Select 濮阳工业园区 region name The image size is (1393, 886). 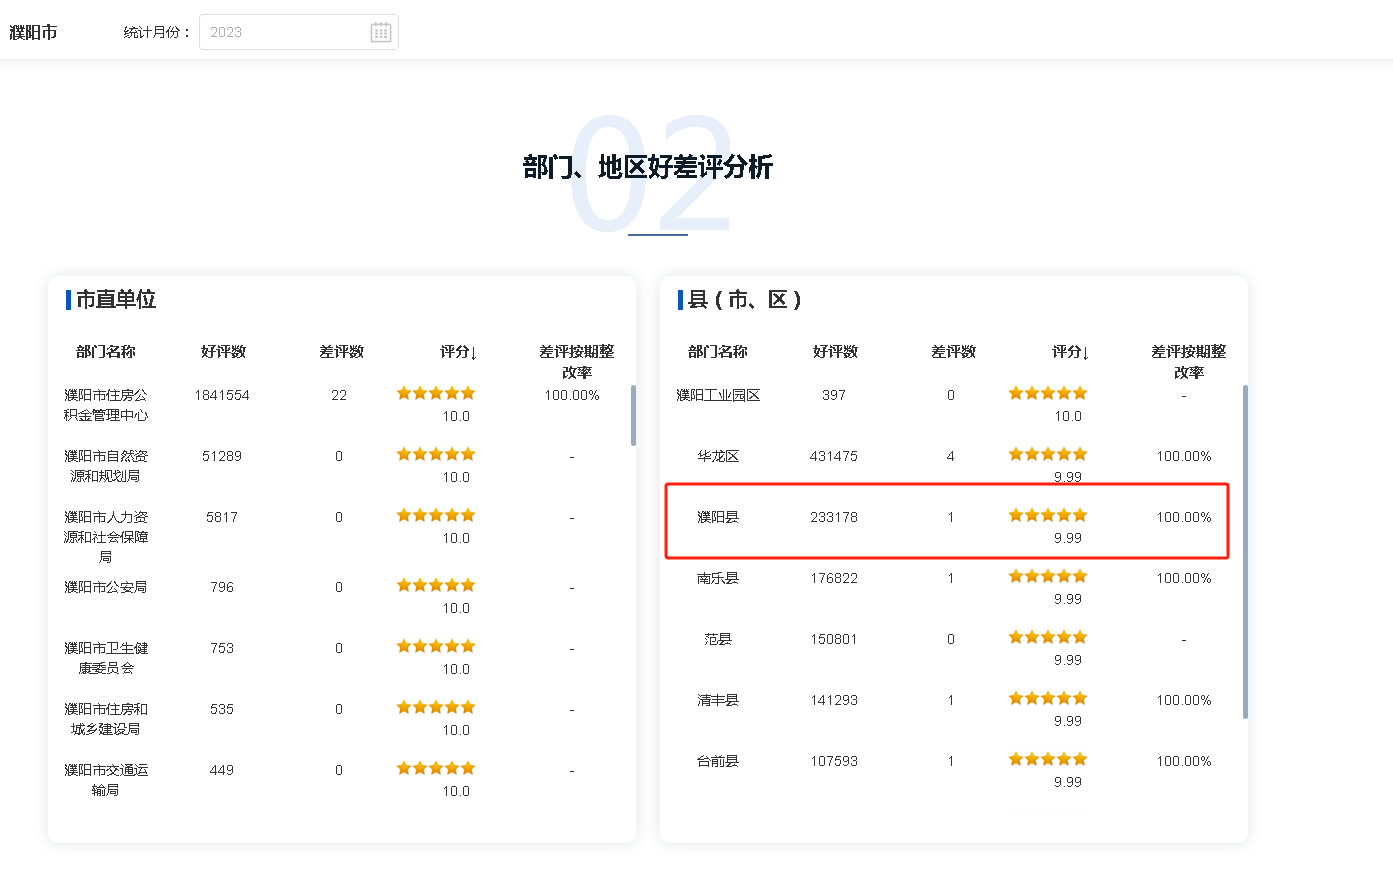(718, 395)
